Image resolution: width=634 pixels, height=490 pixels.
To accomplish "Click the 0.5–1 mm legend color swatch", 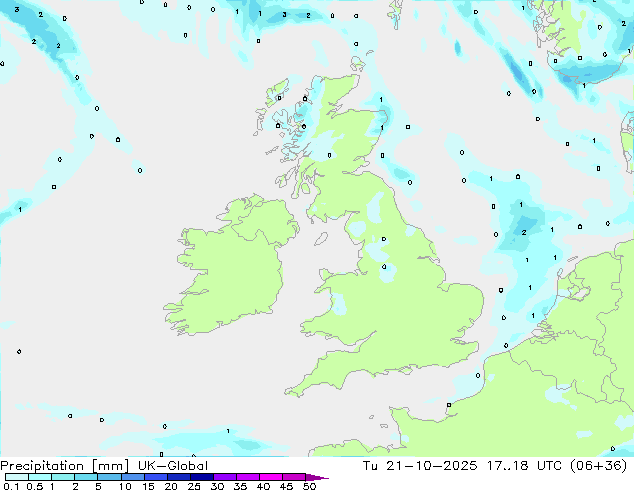I will pyautogui.click(x=40, y=477).
